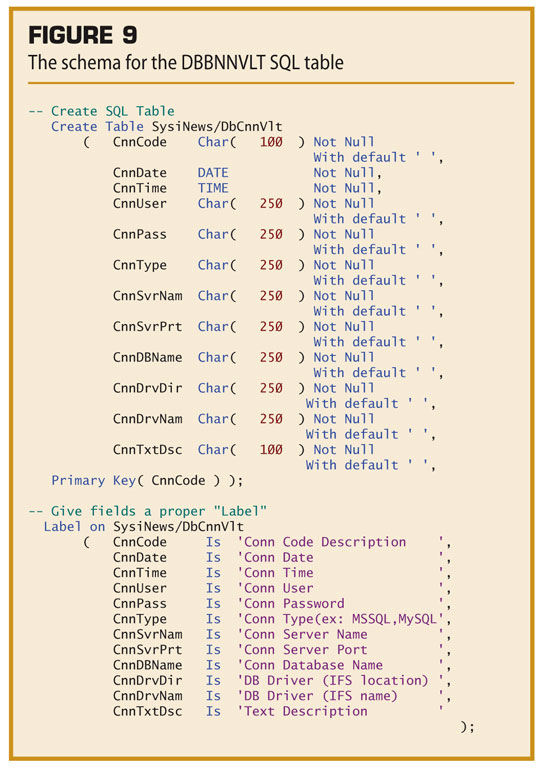Image resolution: width=542 pixels, height=770 pixels.
Task: Click the comment '-- Create SQL Table'
Action: click(101, 111)
